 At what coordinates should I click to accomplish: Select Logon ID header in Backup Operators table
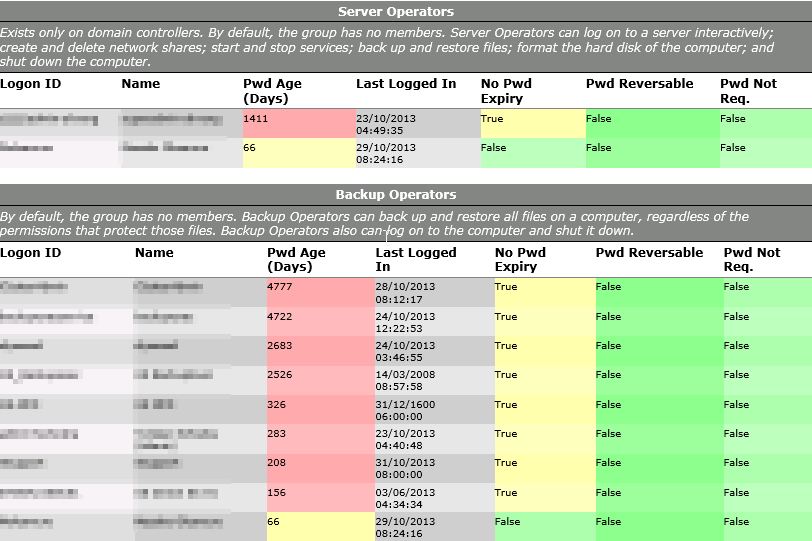(x=30, y=253)
